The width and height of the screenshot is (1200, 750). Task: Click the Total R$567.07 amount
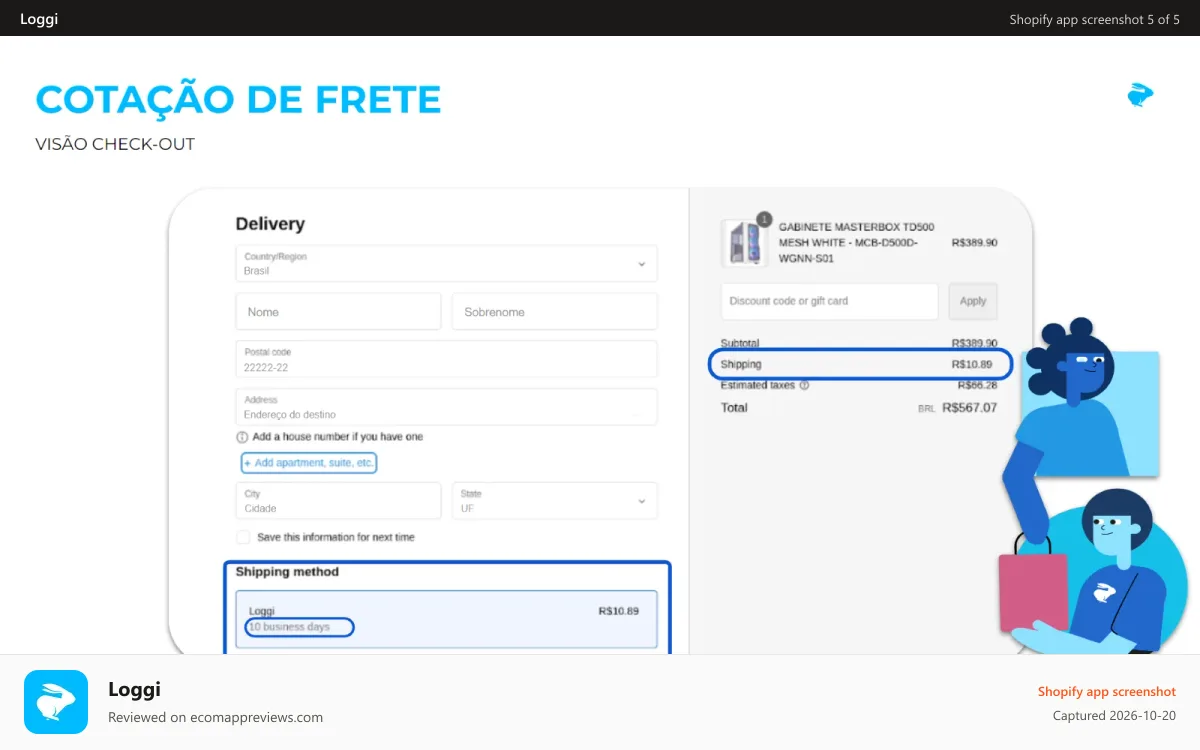click(969, 408)
